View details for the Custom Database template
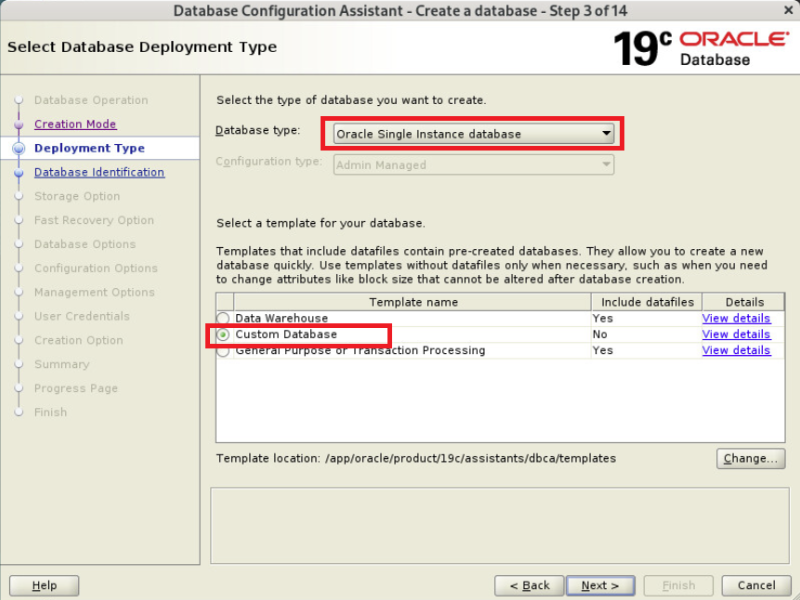 (736, 334)
